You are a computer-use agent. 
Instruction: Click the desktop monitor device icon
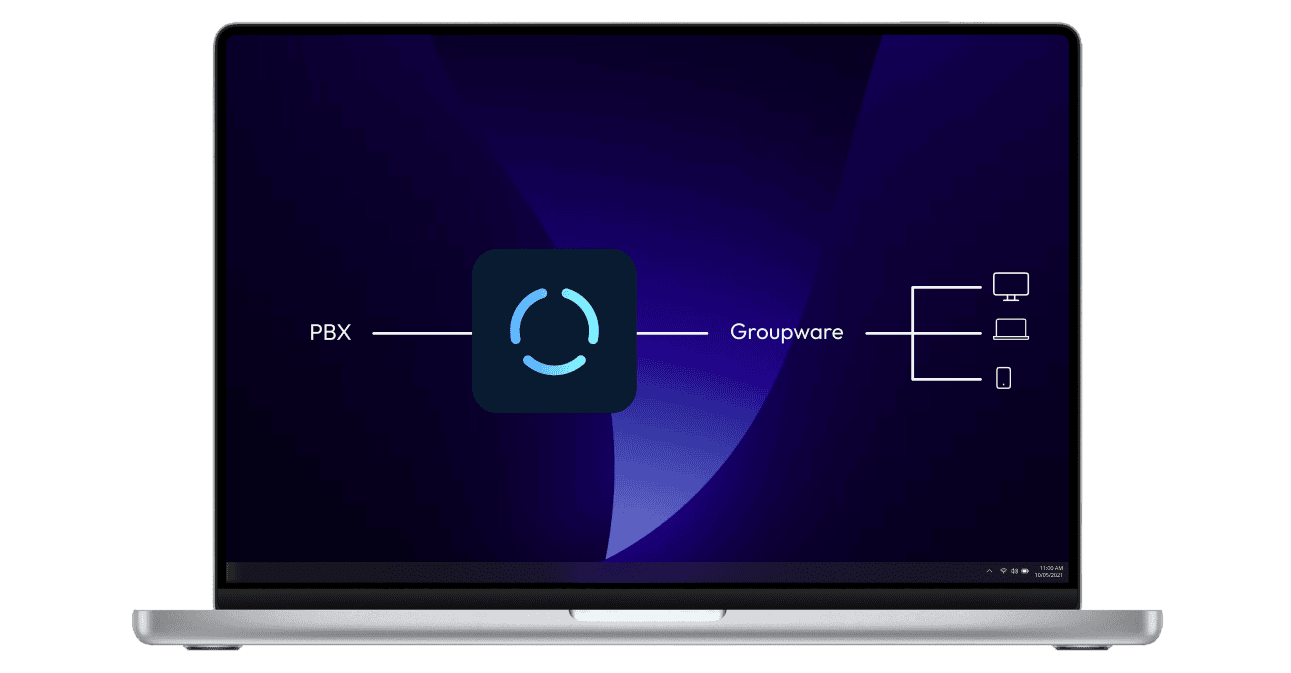(x=1010, y=286)
